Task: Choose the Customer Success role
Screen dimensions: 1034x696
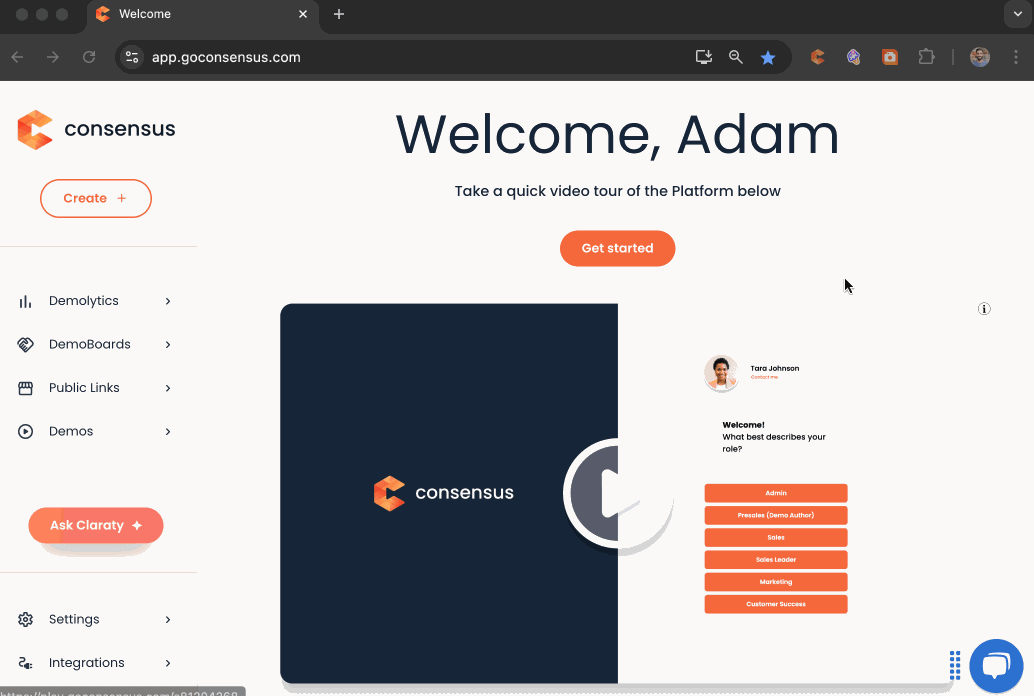Action: [776, 604]
